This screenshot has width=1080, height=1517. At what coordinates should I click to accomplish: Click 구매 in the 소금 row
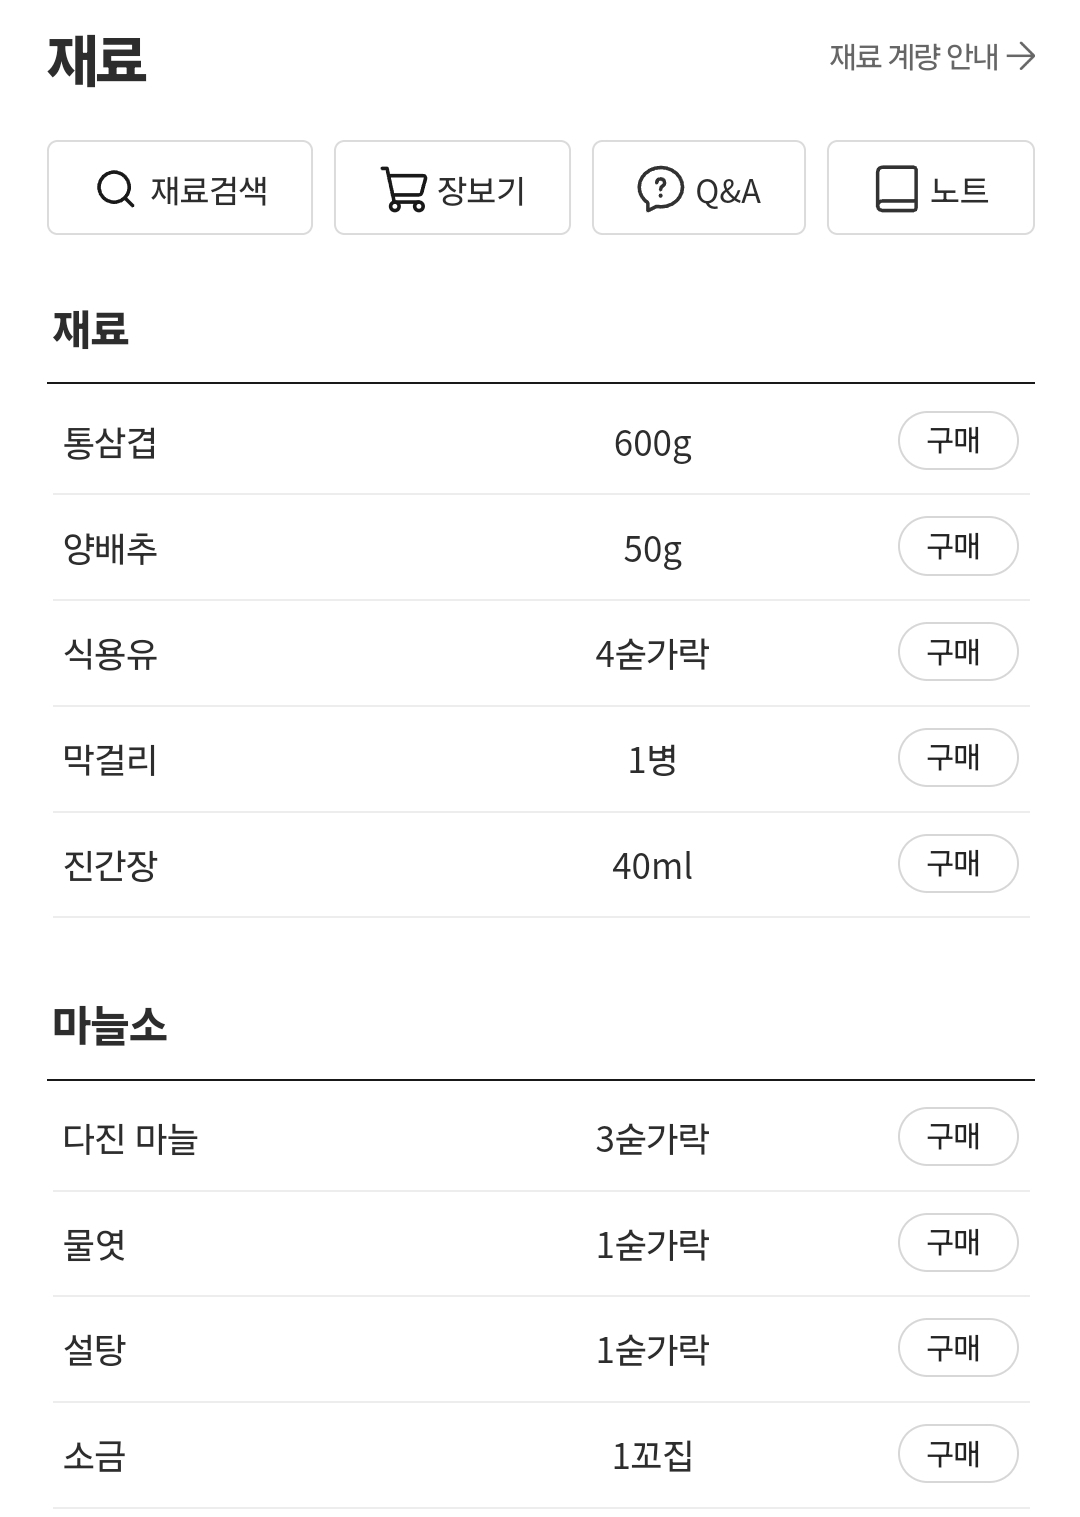point(957,1454)
